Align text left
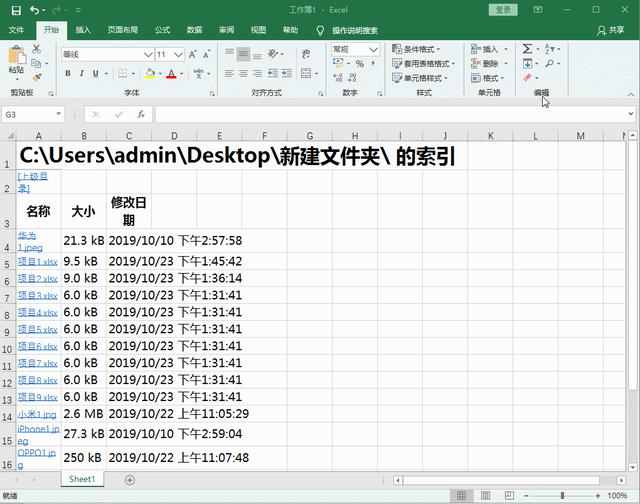Screen dimensions: 640x504 pyautogui.click(x=229, y=73)
